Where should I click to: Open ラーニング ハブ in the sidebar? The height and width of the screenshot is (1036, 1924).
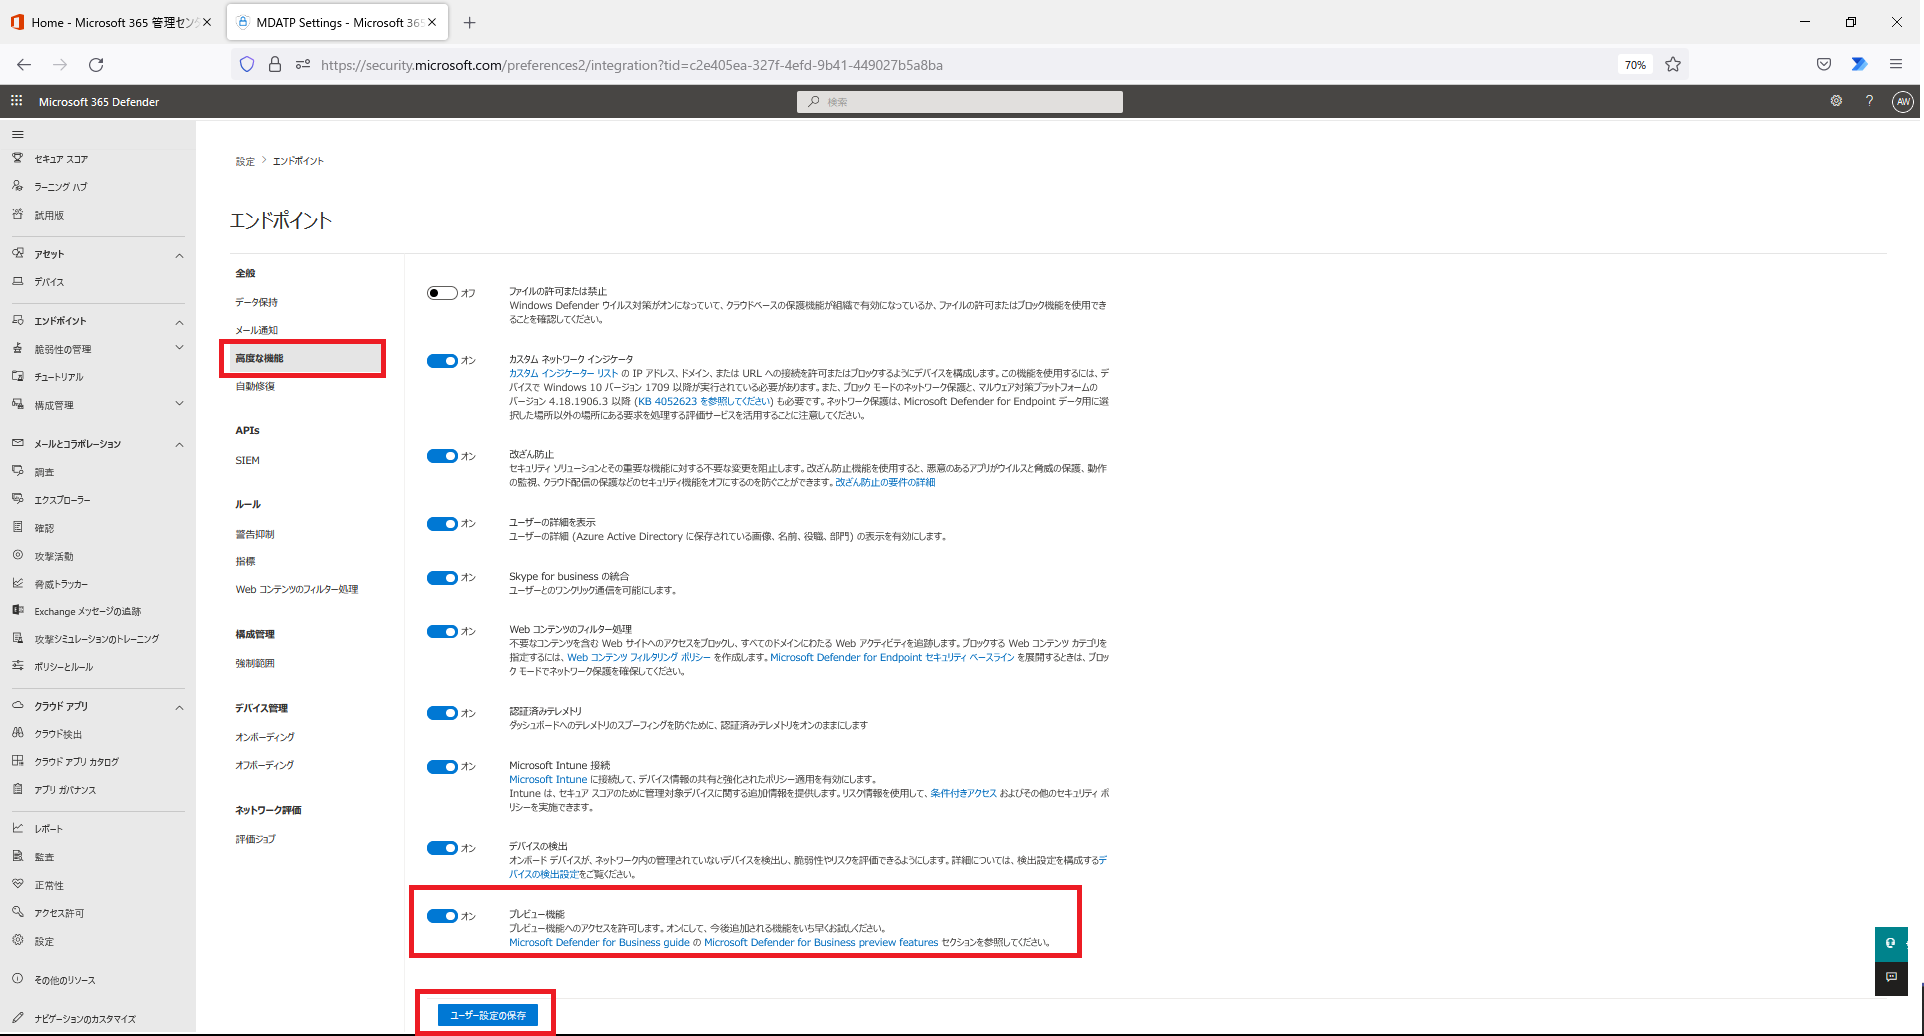coord(61,187)
